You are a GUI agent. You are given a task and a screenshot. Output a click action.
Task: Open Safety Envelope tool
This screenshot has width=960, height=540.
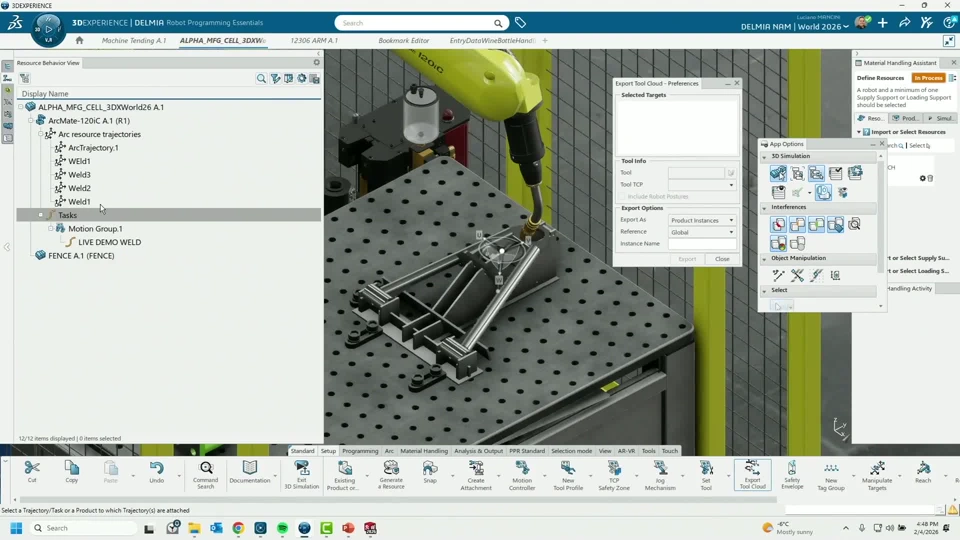(x=792, y=475)
